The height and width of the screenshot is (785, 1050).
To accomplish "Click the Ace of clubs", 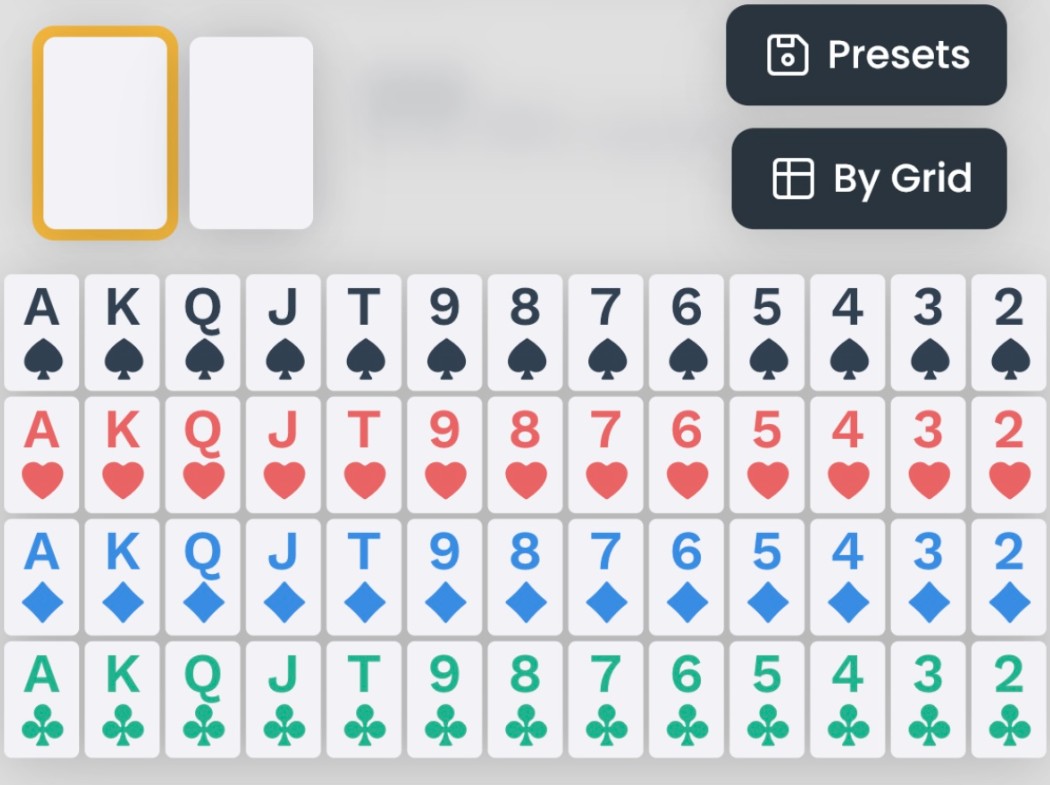I will pos(42,700).
